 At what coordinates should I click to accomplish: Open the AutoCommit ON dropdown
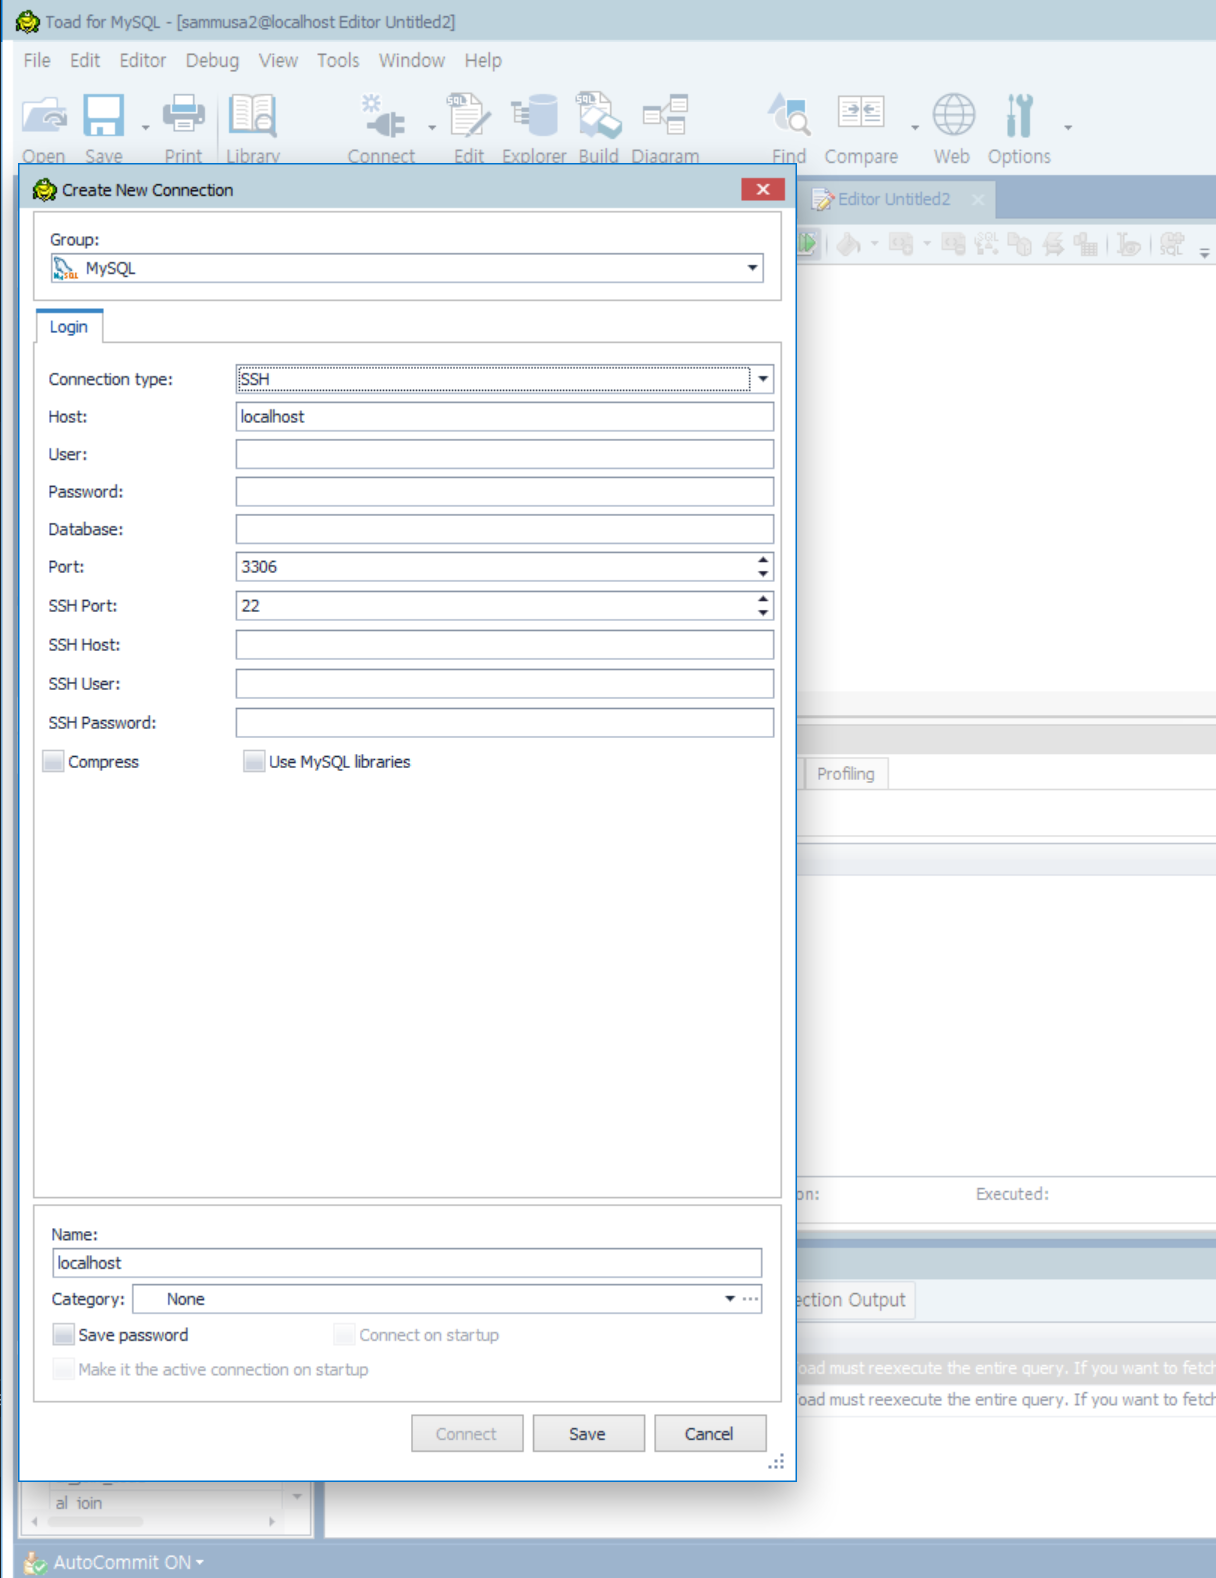coord(200,1562)
